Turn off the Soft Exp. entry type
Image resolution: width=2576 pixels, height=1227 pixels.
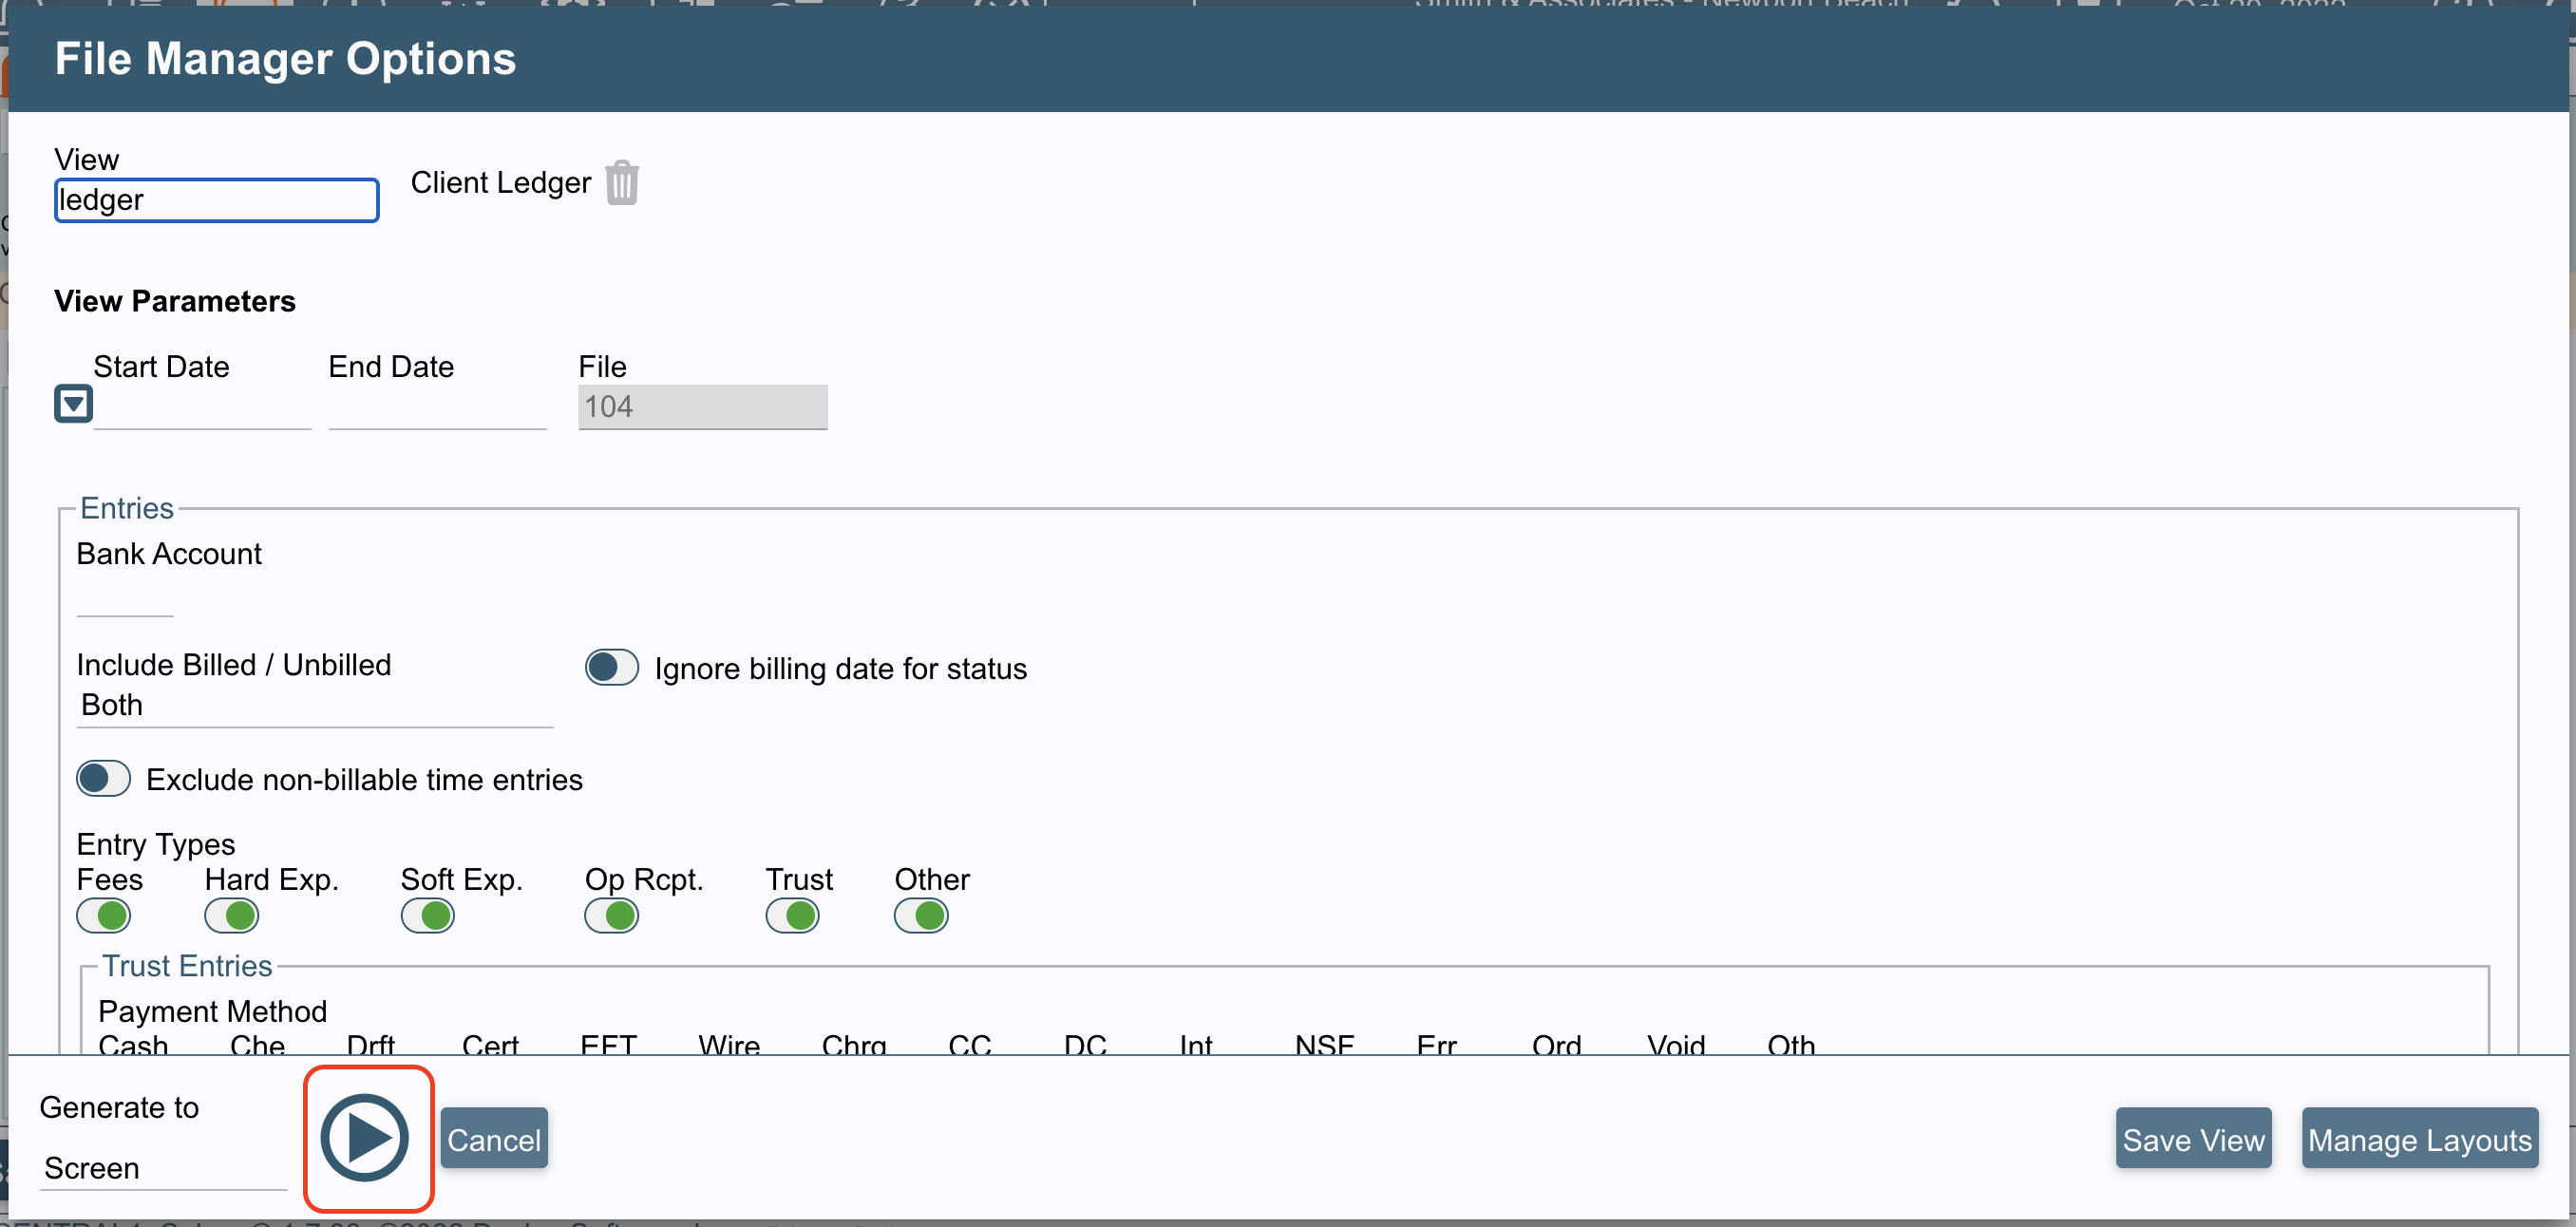click(x=427, y=915)
